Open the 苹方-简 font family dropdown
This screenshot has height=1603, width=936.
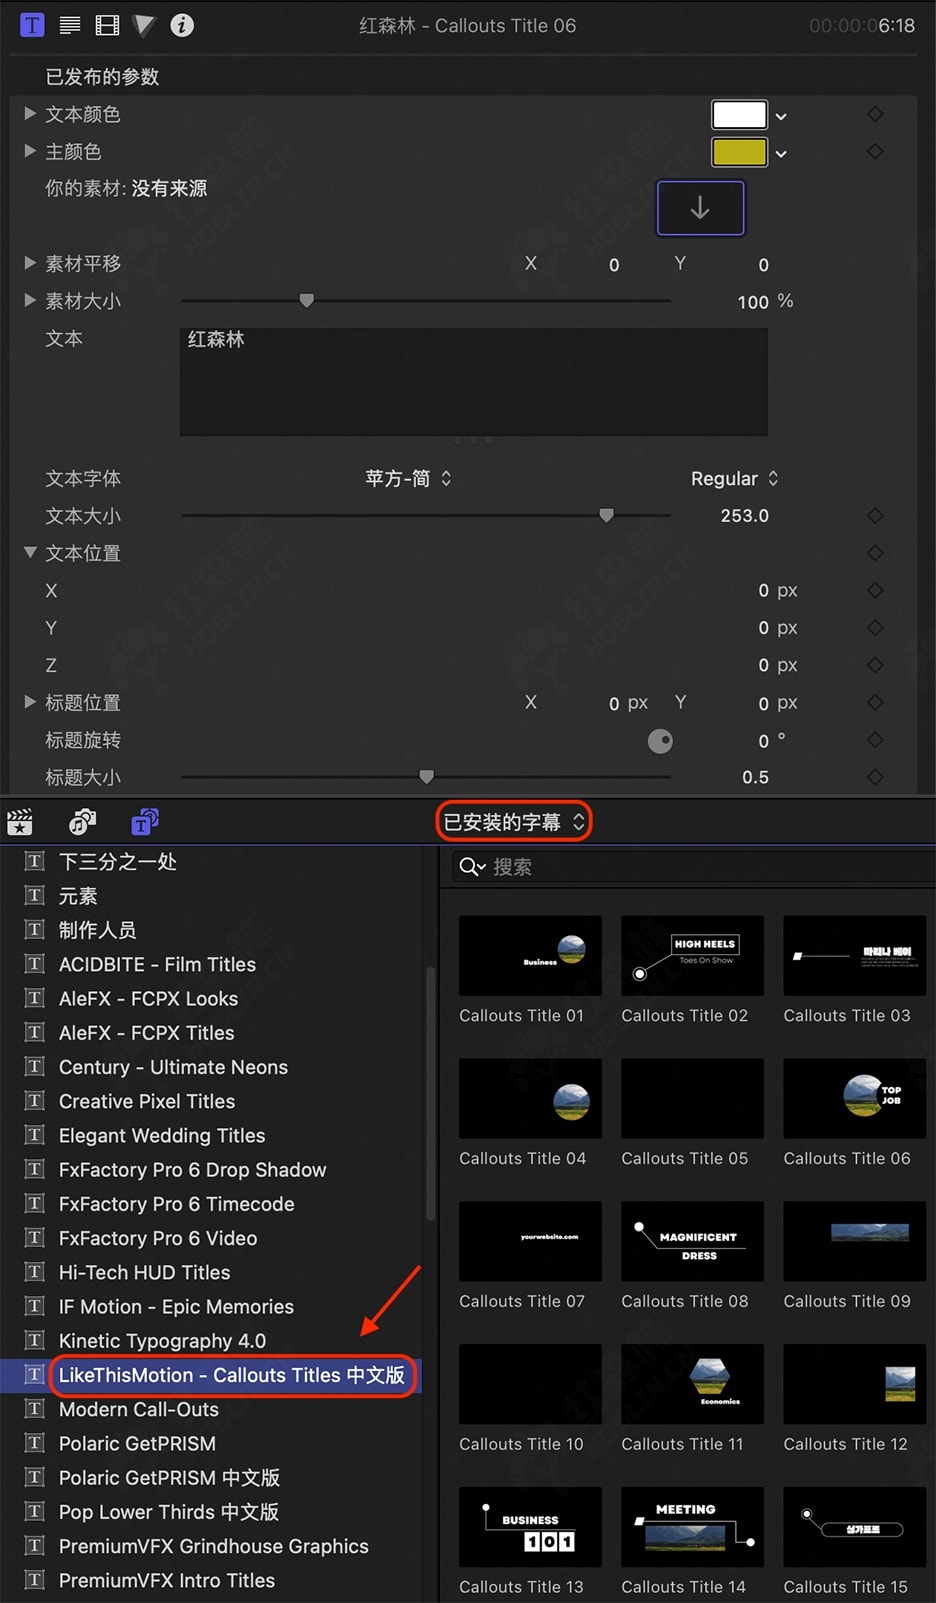tap(408, 478)
